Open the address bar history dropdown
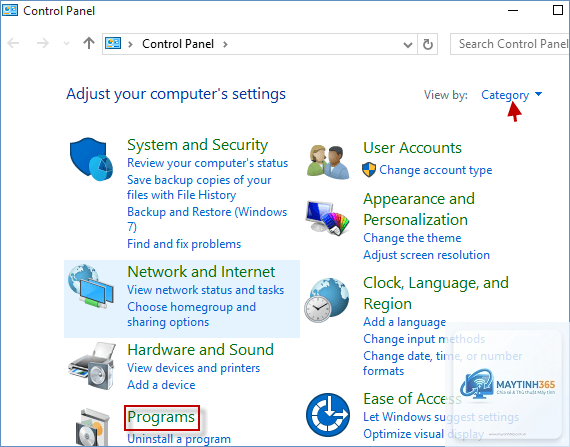This screenshot has width=570, height=447. coord(408,45)
